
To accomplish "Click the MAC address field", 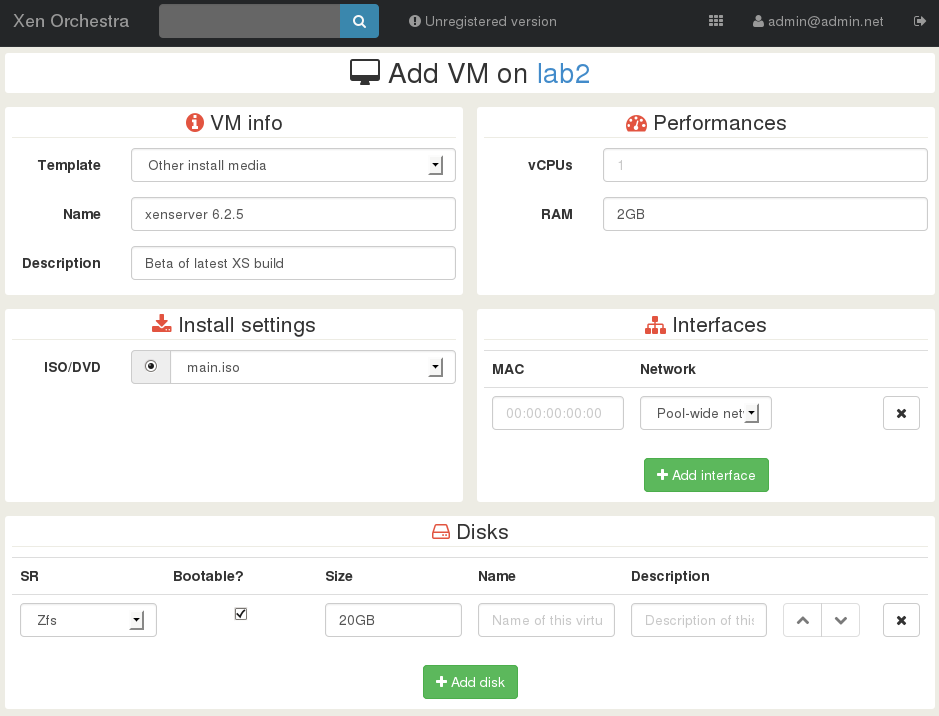I will (558, 413).
